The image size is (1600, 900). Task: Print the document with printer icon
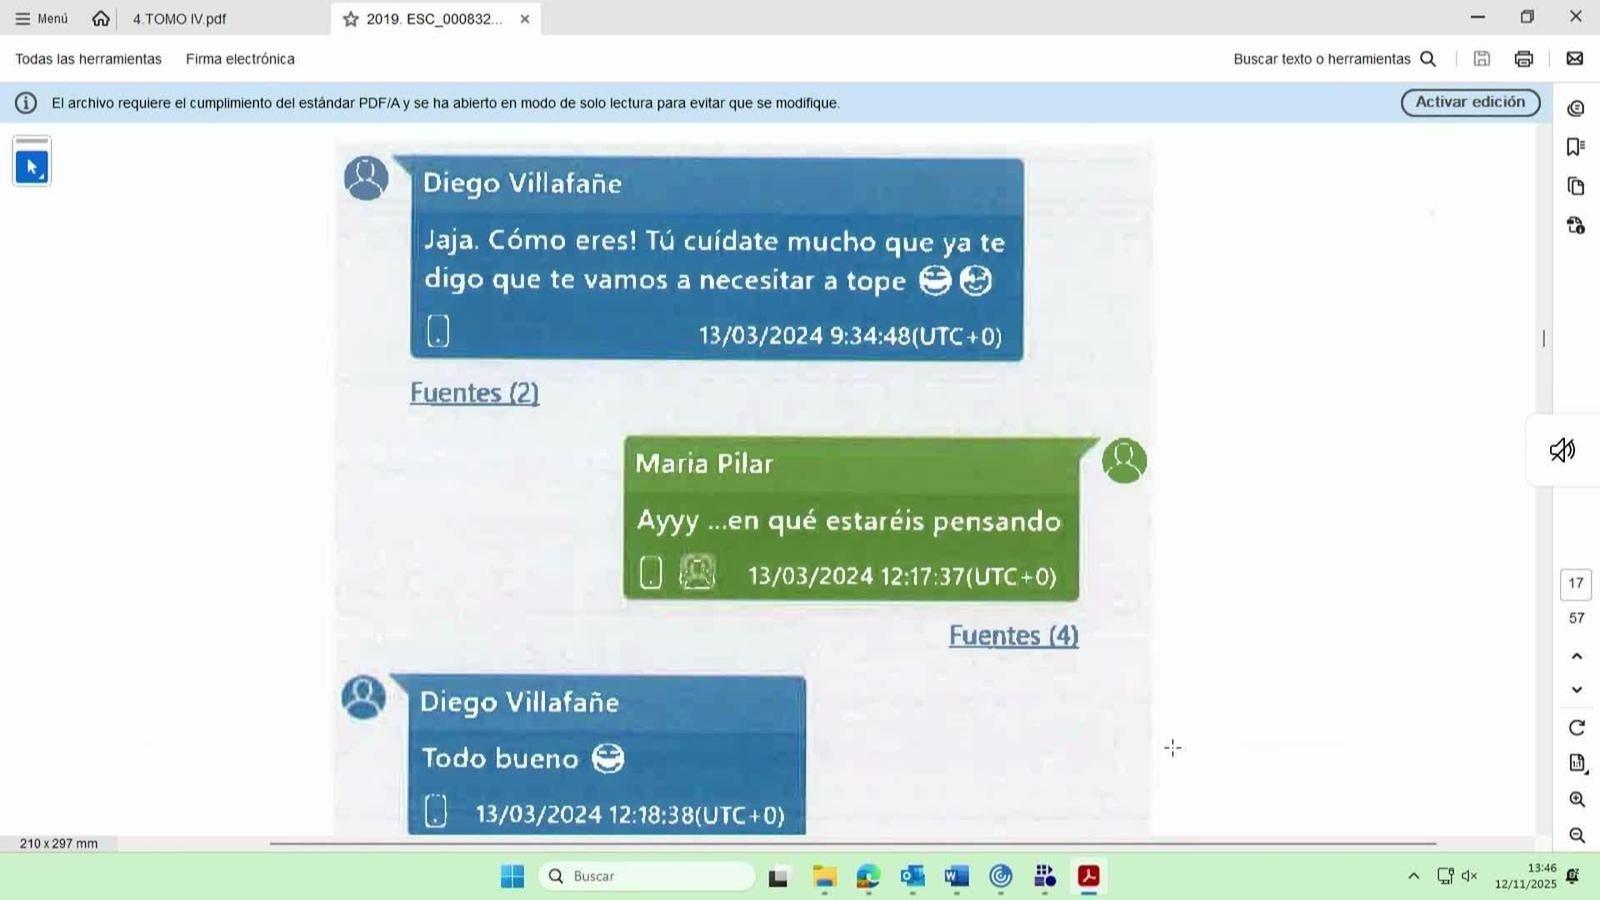(x=1523, y=59)
